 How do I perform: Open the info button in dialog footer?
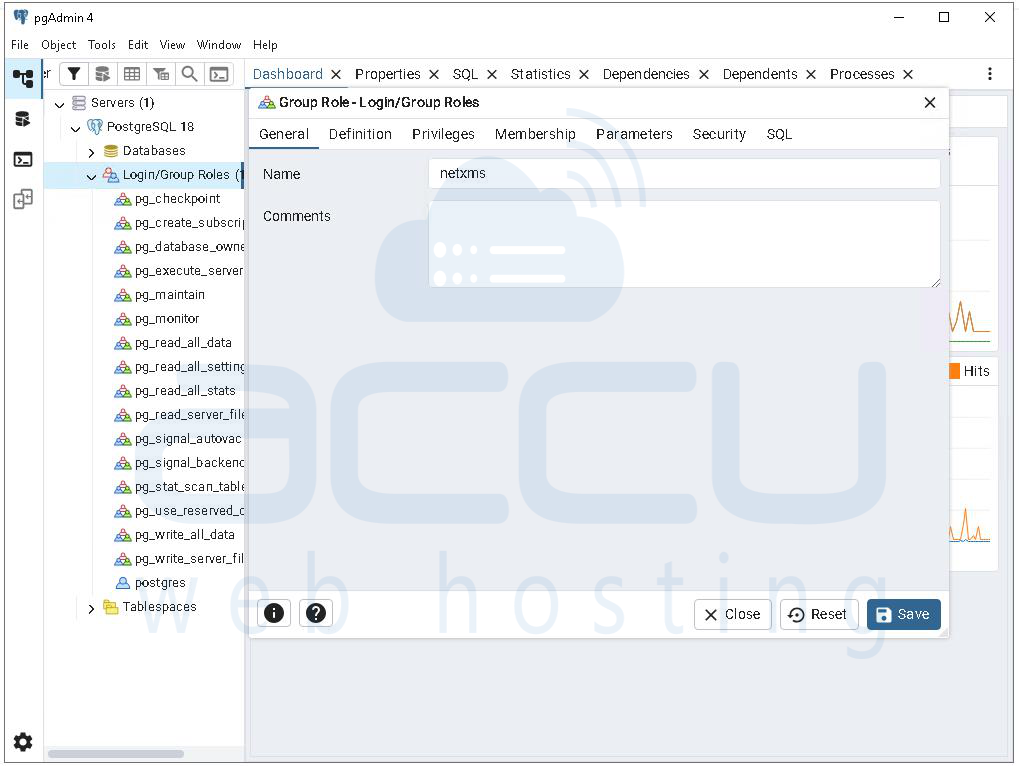pyautogui.click(x=274, y=613)
